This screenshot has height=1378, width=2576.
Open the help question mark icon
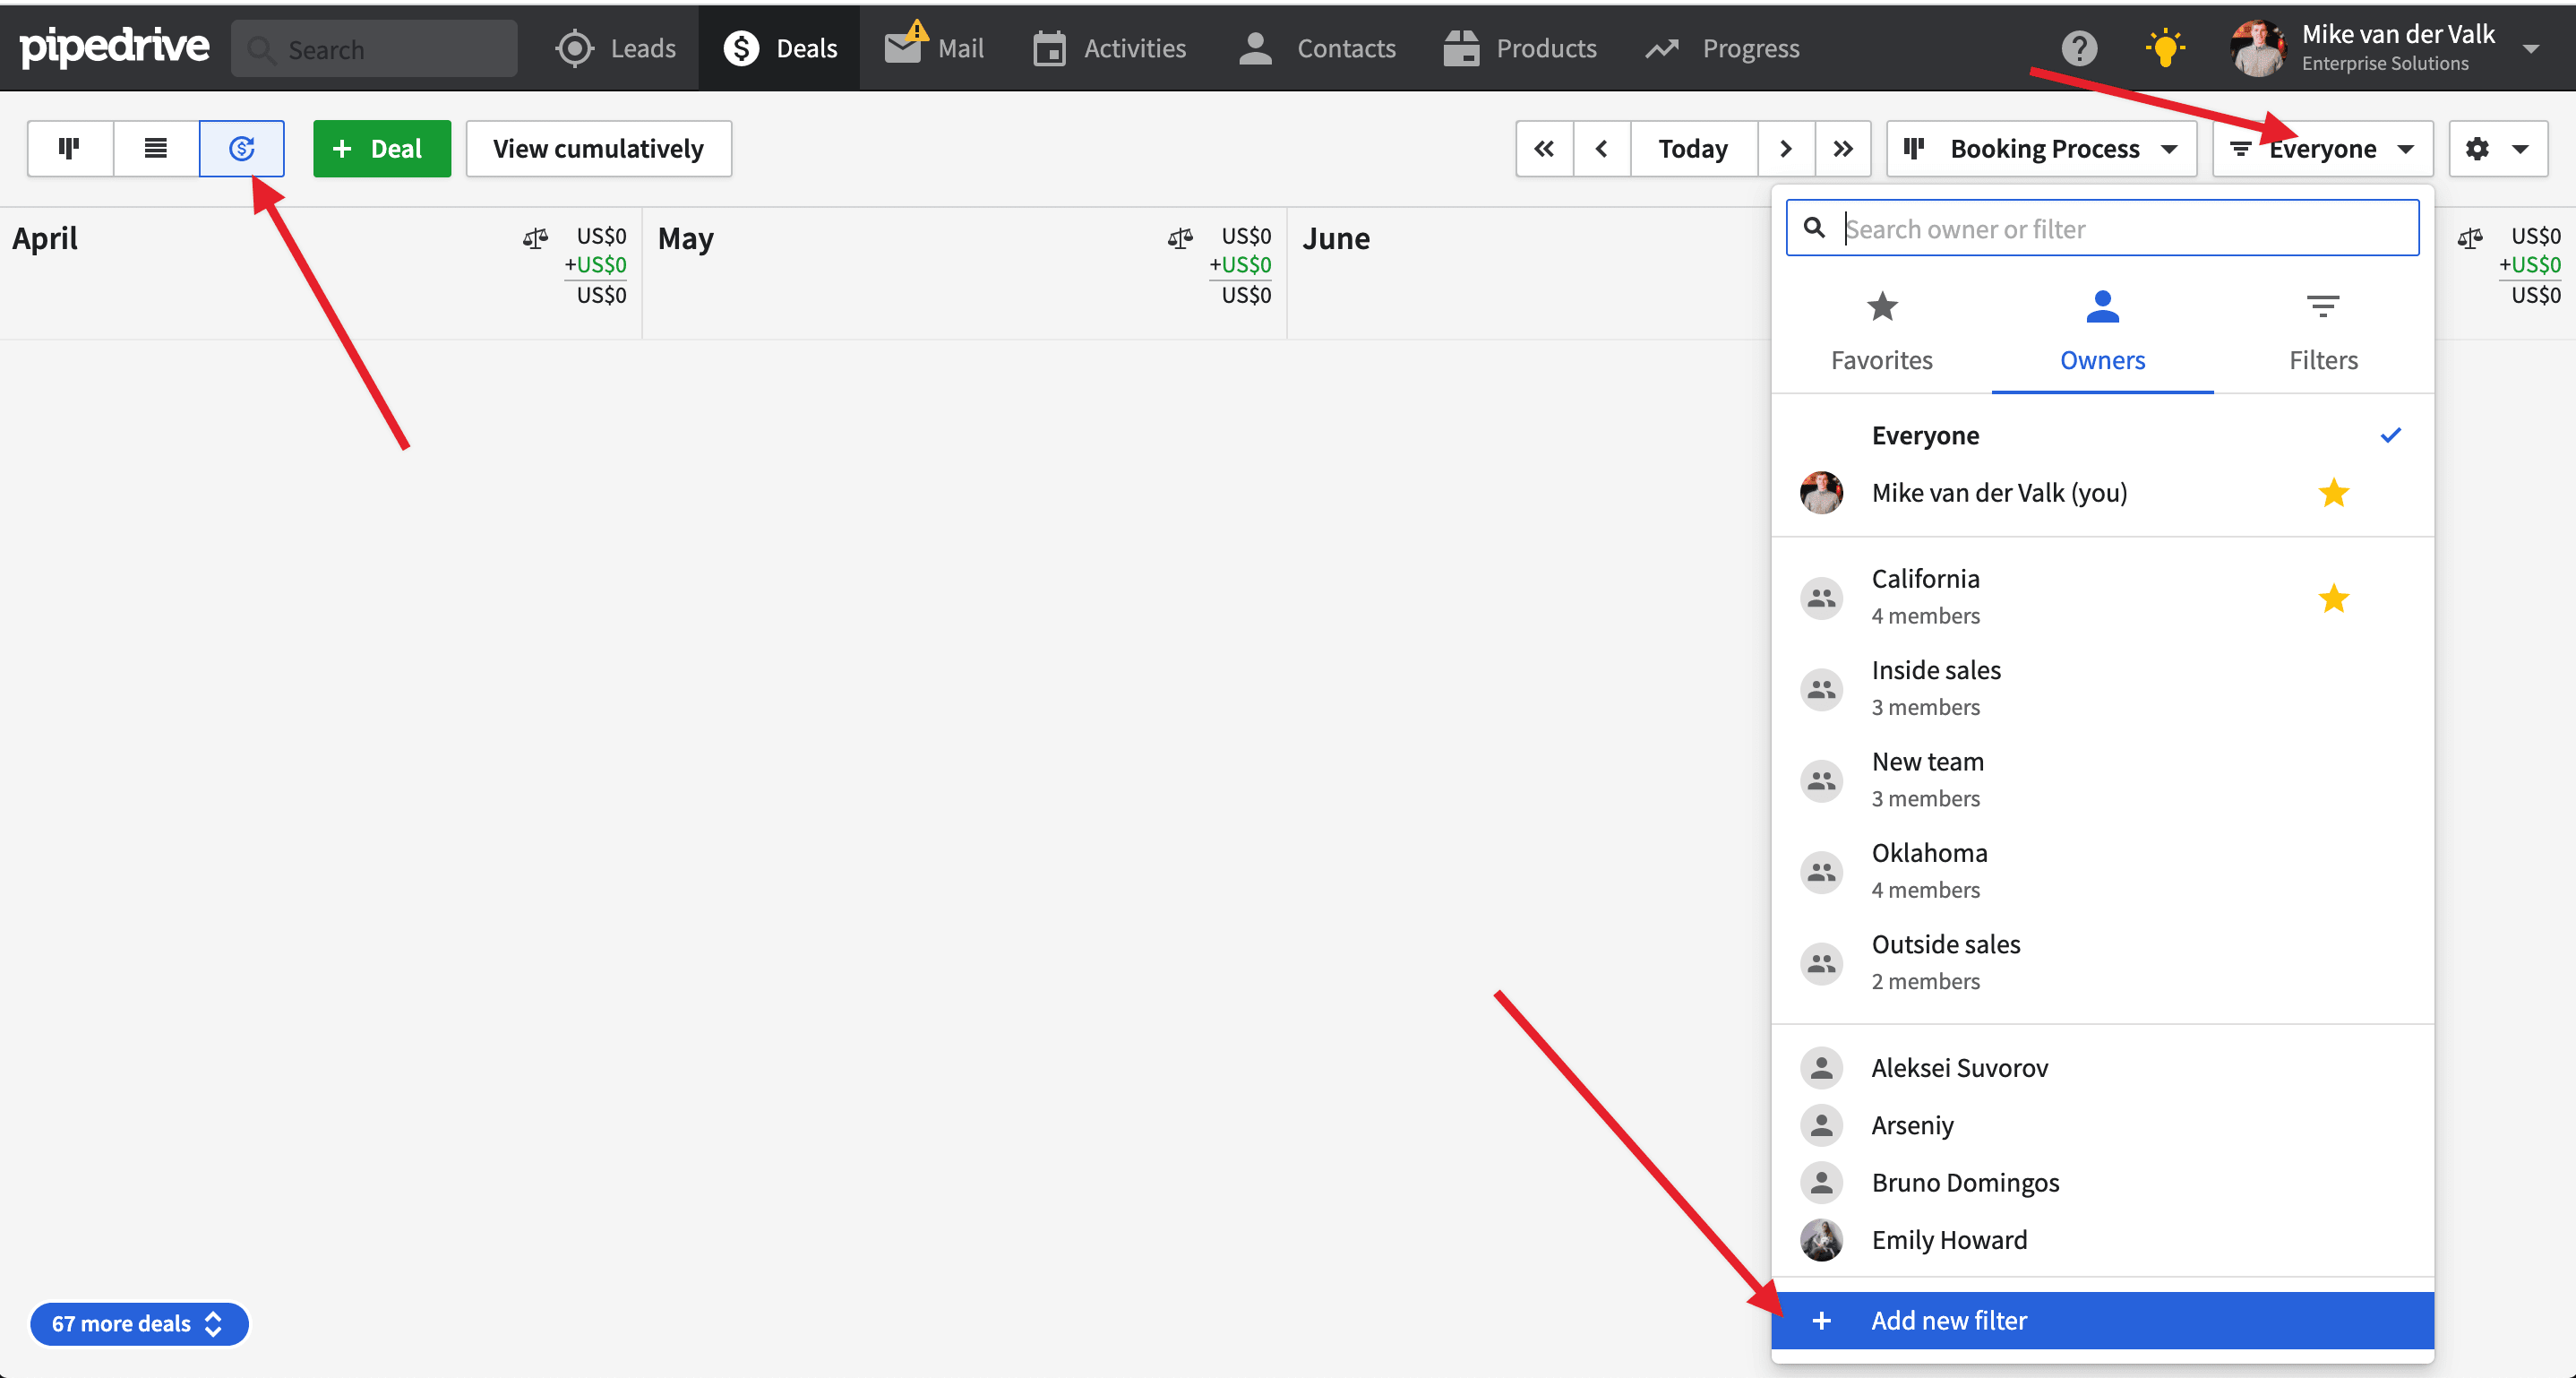[x=2079, y=47]
